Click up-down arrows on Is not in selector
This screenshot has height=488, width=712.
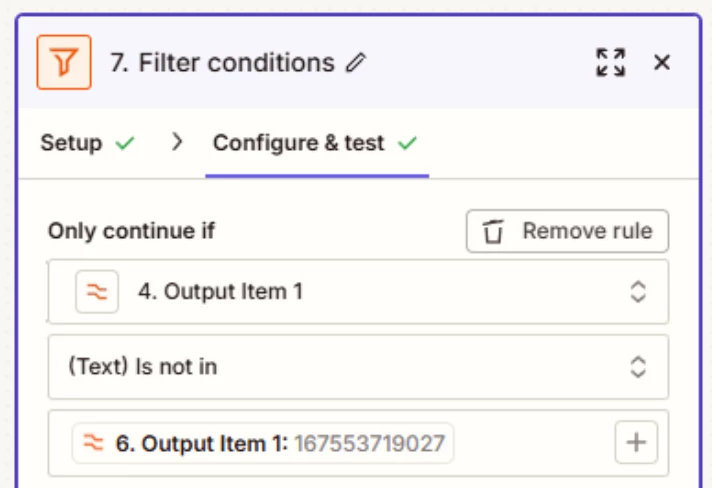[x=638, y=367]
